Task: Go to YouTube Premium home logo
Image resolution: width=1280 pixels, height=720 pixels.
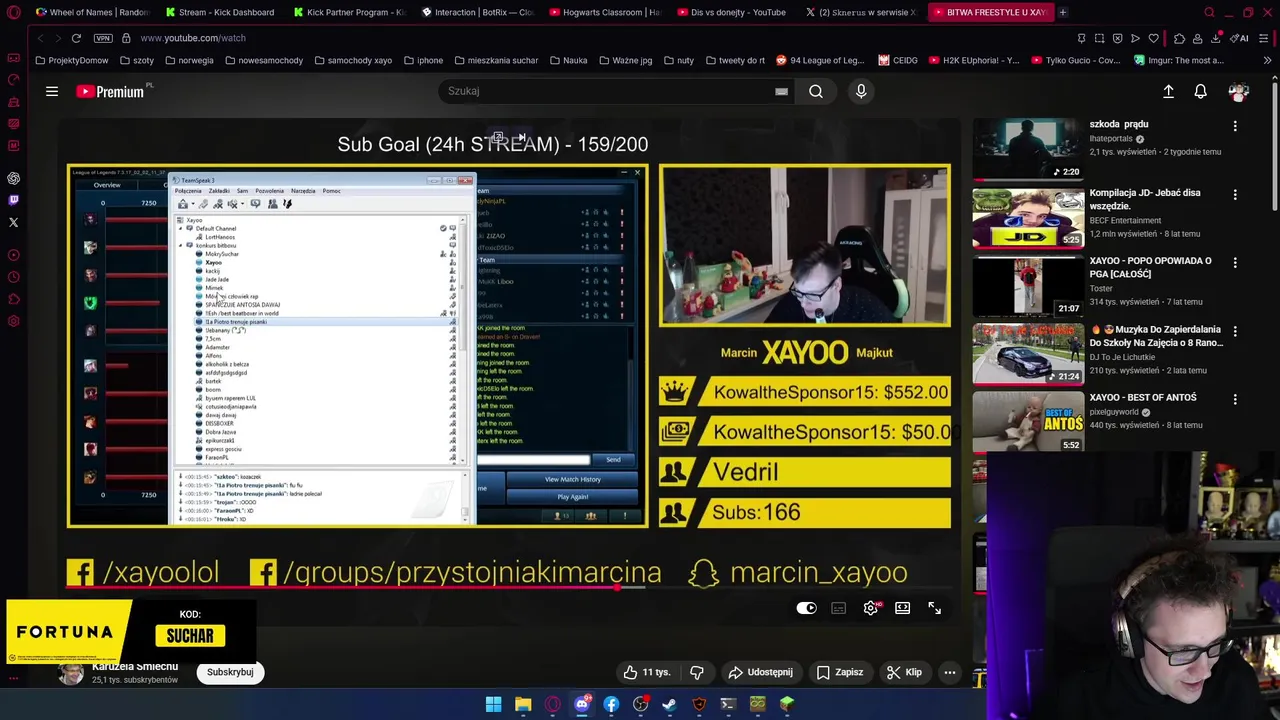Action: (110, 91)
